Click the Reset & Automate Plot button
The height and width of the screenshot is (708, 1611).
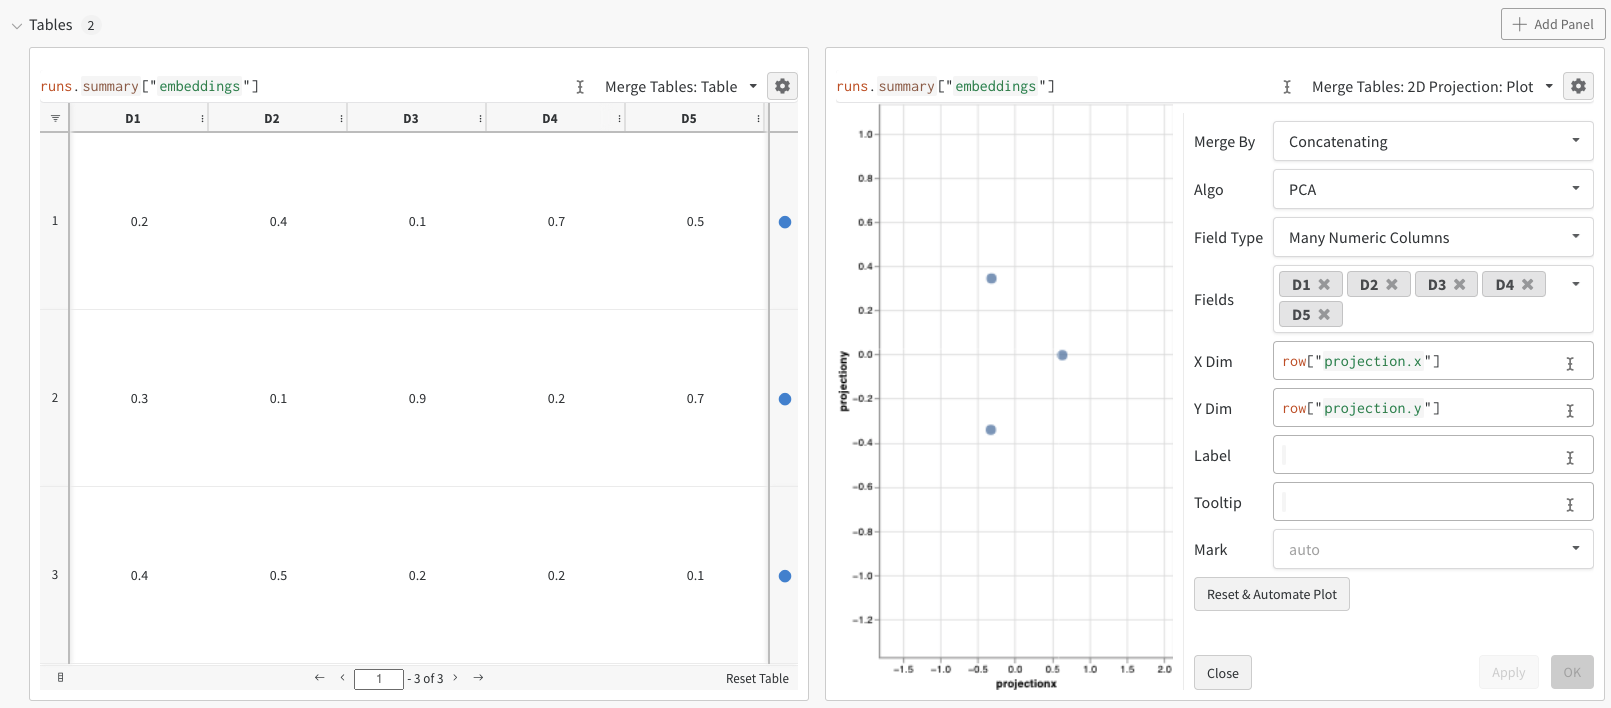pos(1271,594)
